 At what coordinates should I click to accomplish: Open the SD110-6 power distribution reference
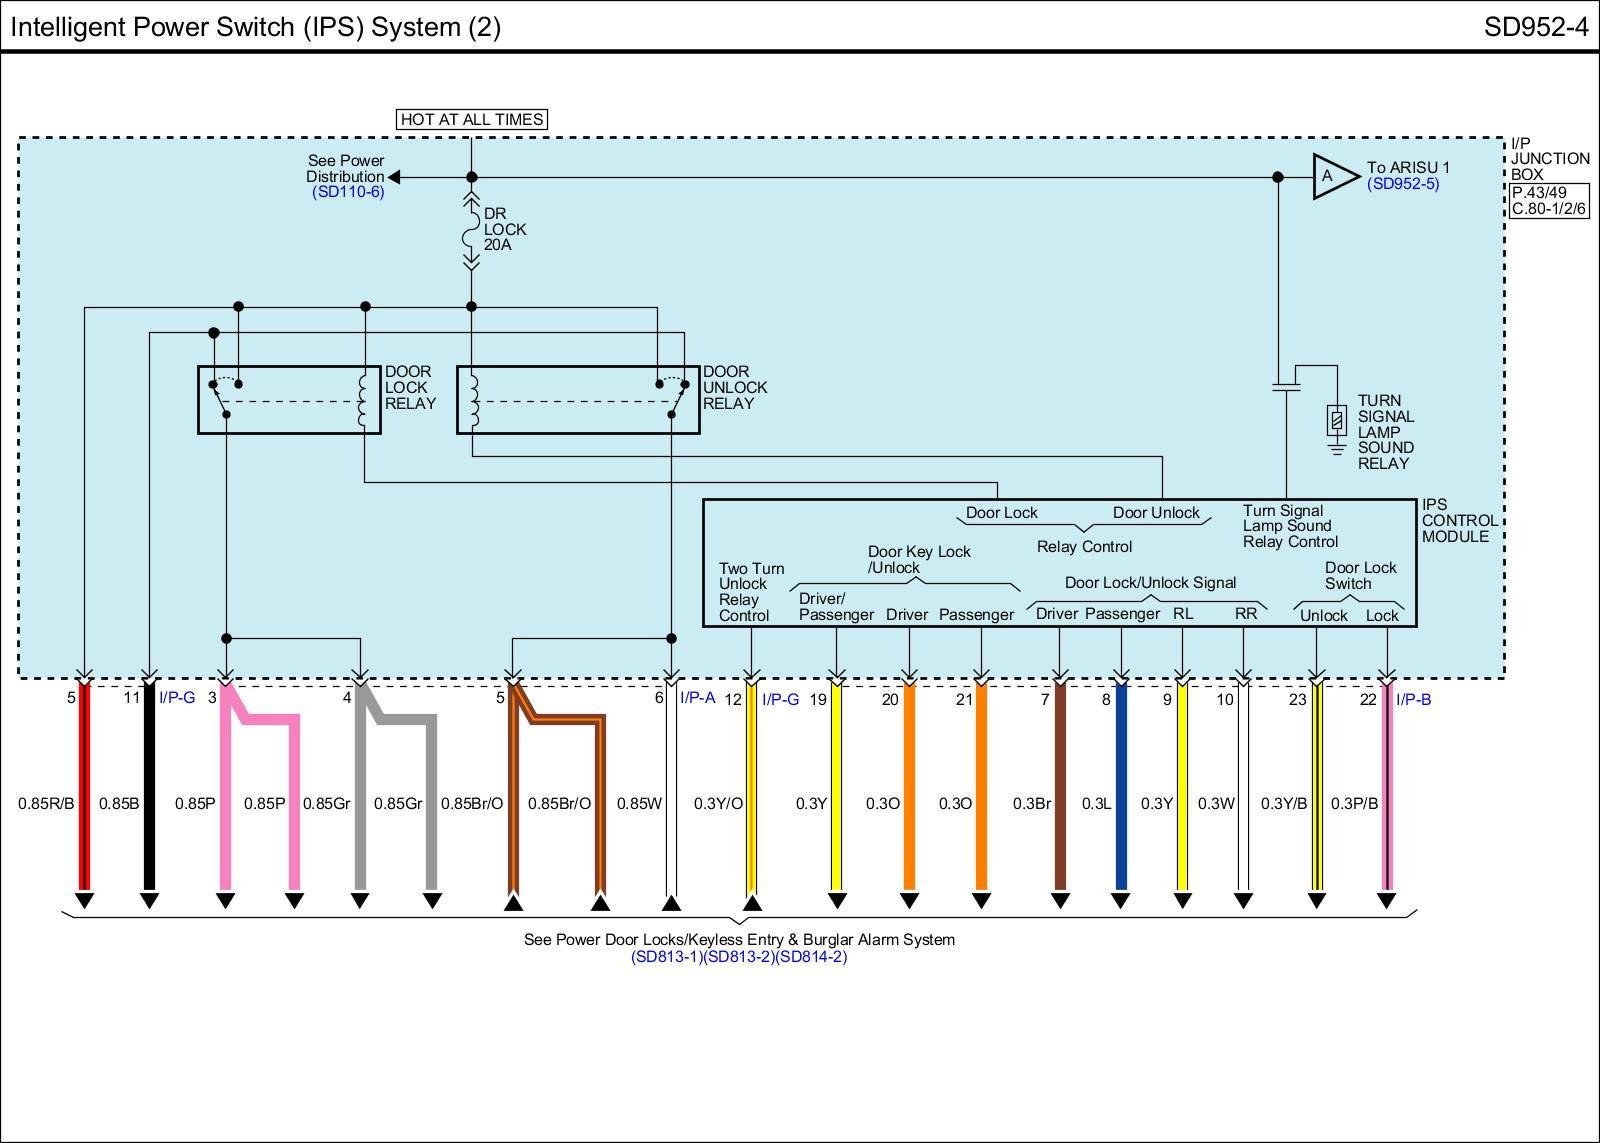point(348,192)
